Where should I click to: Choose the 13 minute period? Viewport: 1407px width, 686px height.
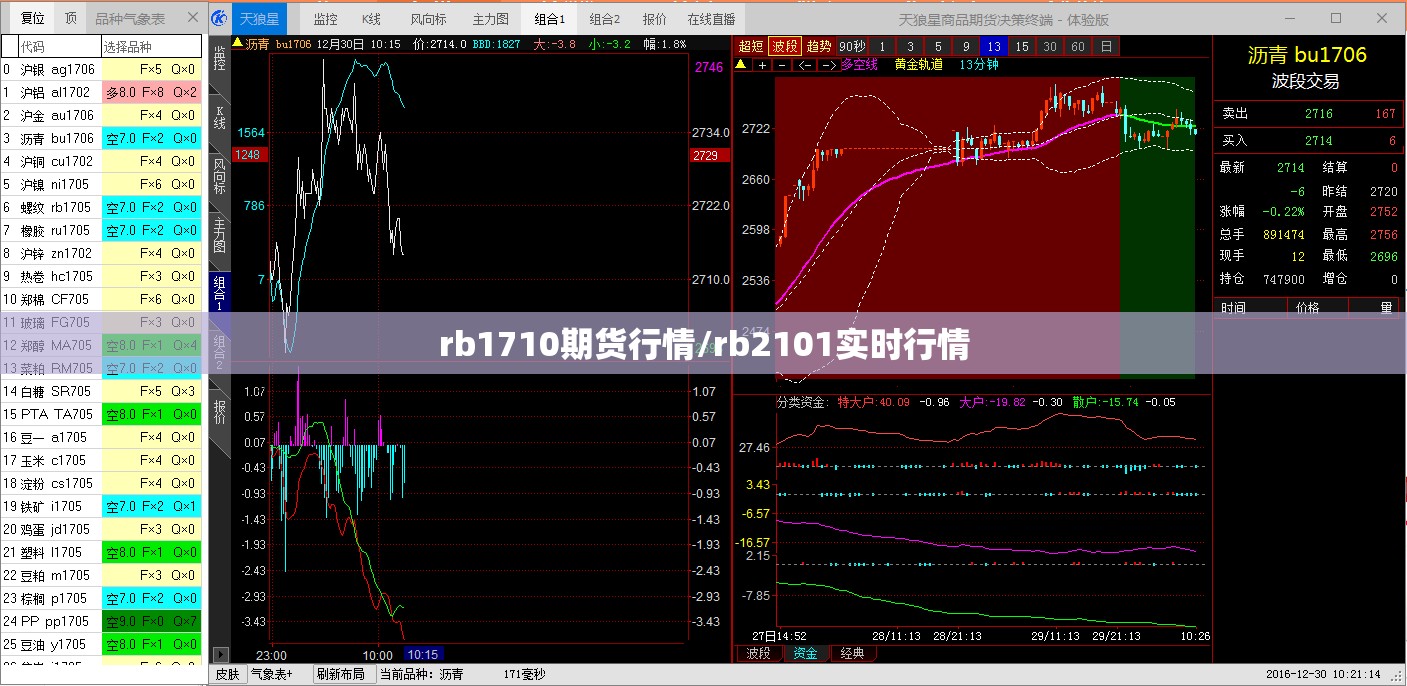993,46
